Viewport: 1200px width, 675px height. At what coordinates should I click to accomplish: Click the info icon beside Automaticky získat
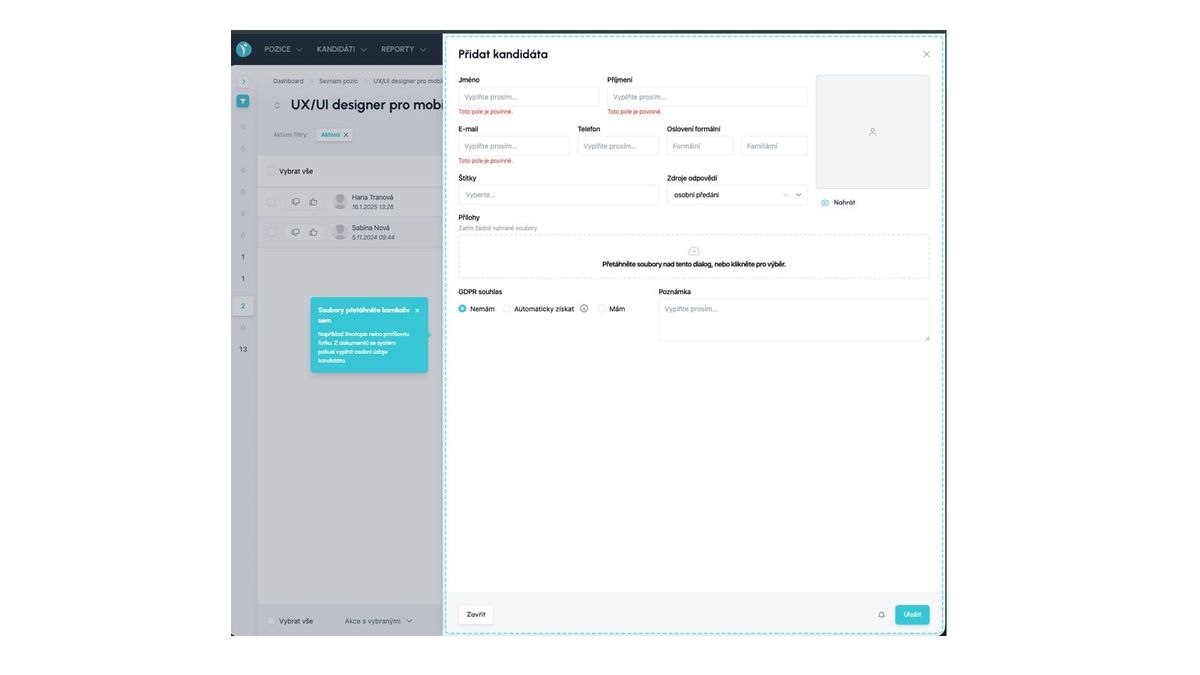point(584,309)
